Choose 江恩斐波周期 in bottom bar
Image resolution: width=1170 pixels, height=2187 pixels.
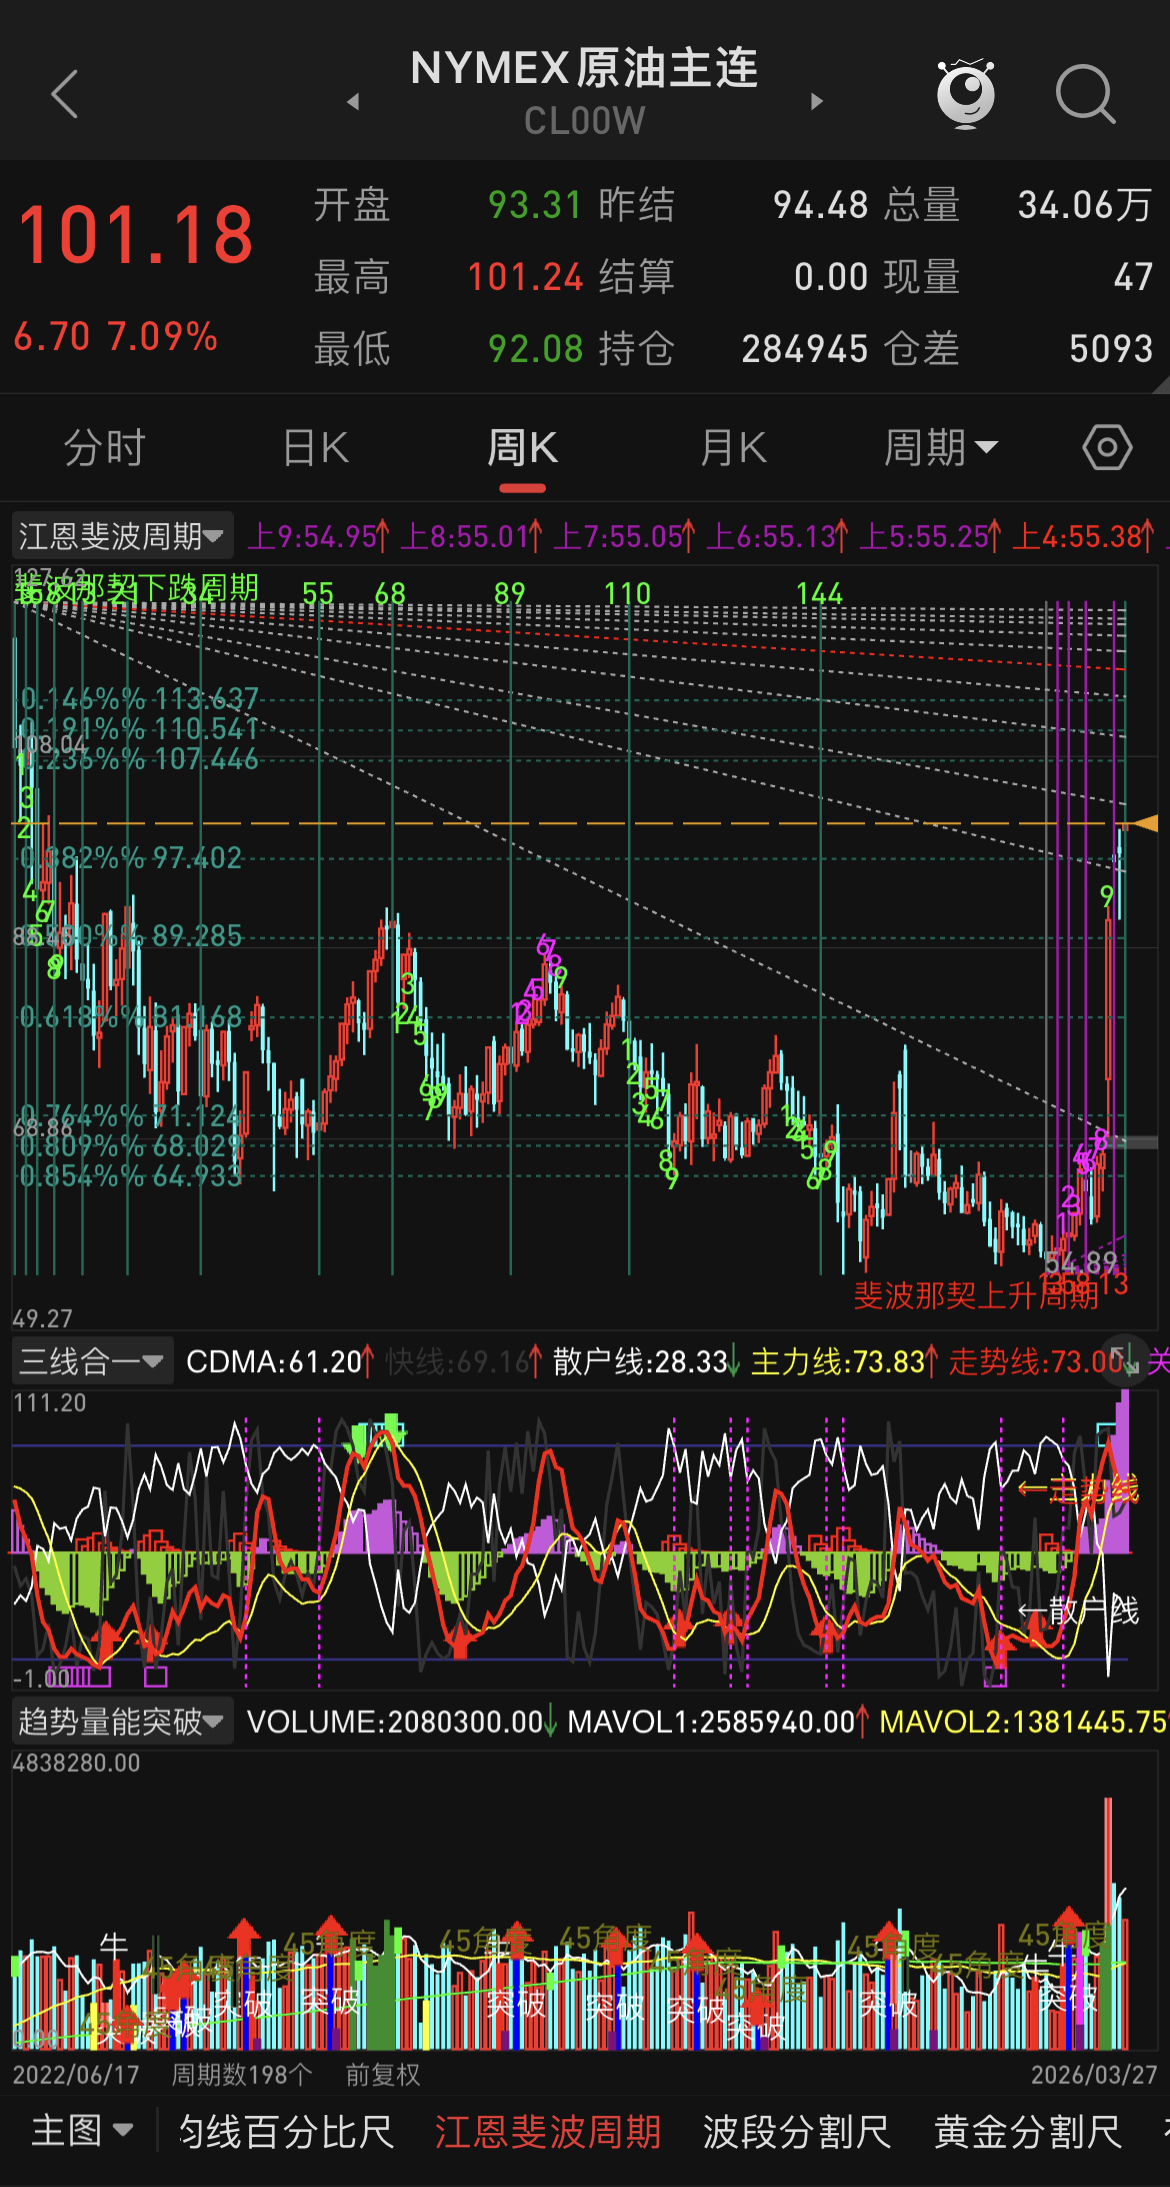point(548,2131)
